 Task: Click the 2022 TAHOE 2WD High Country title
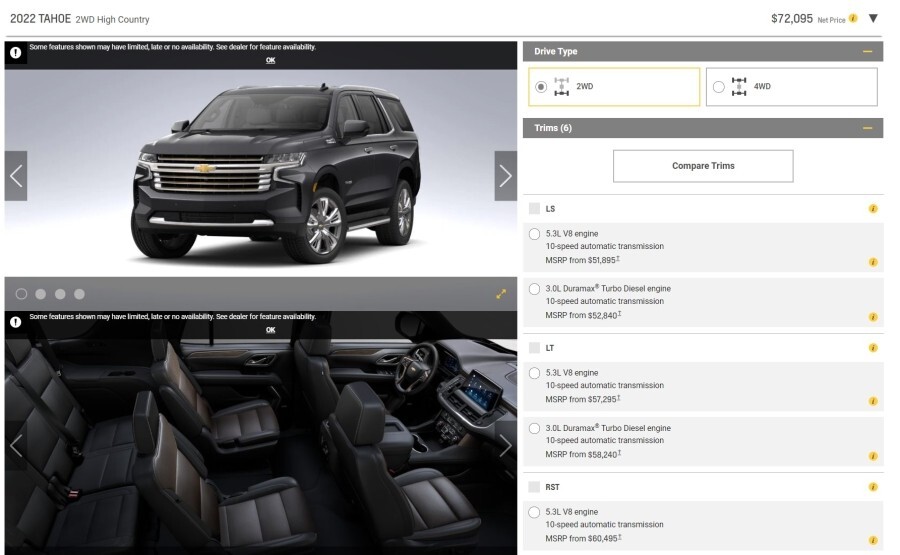tap(80, 19)
